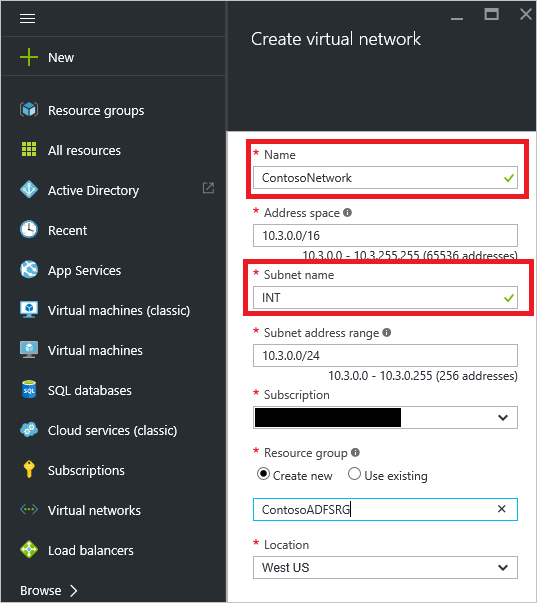Viewport: 537px width, 603px height.
Task: Click the green plus New icon
Action: [29, 57]
